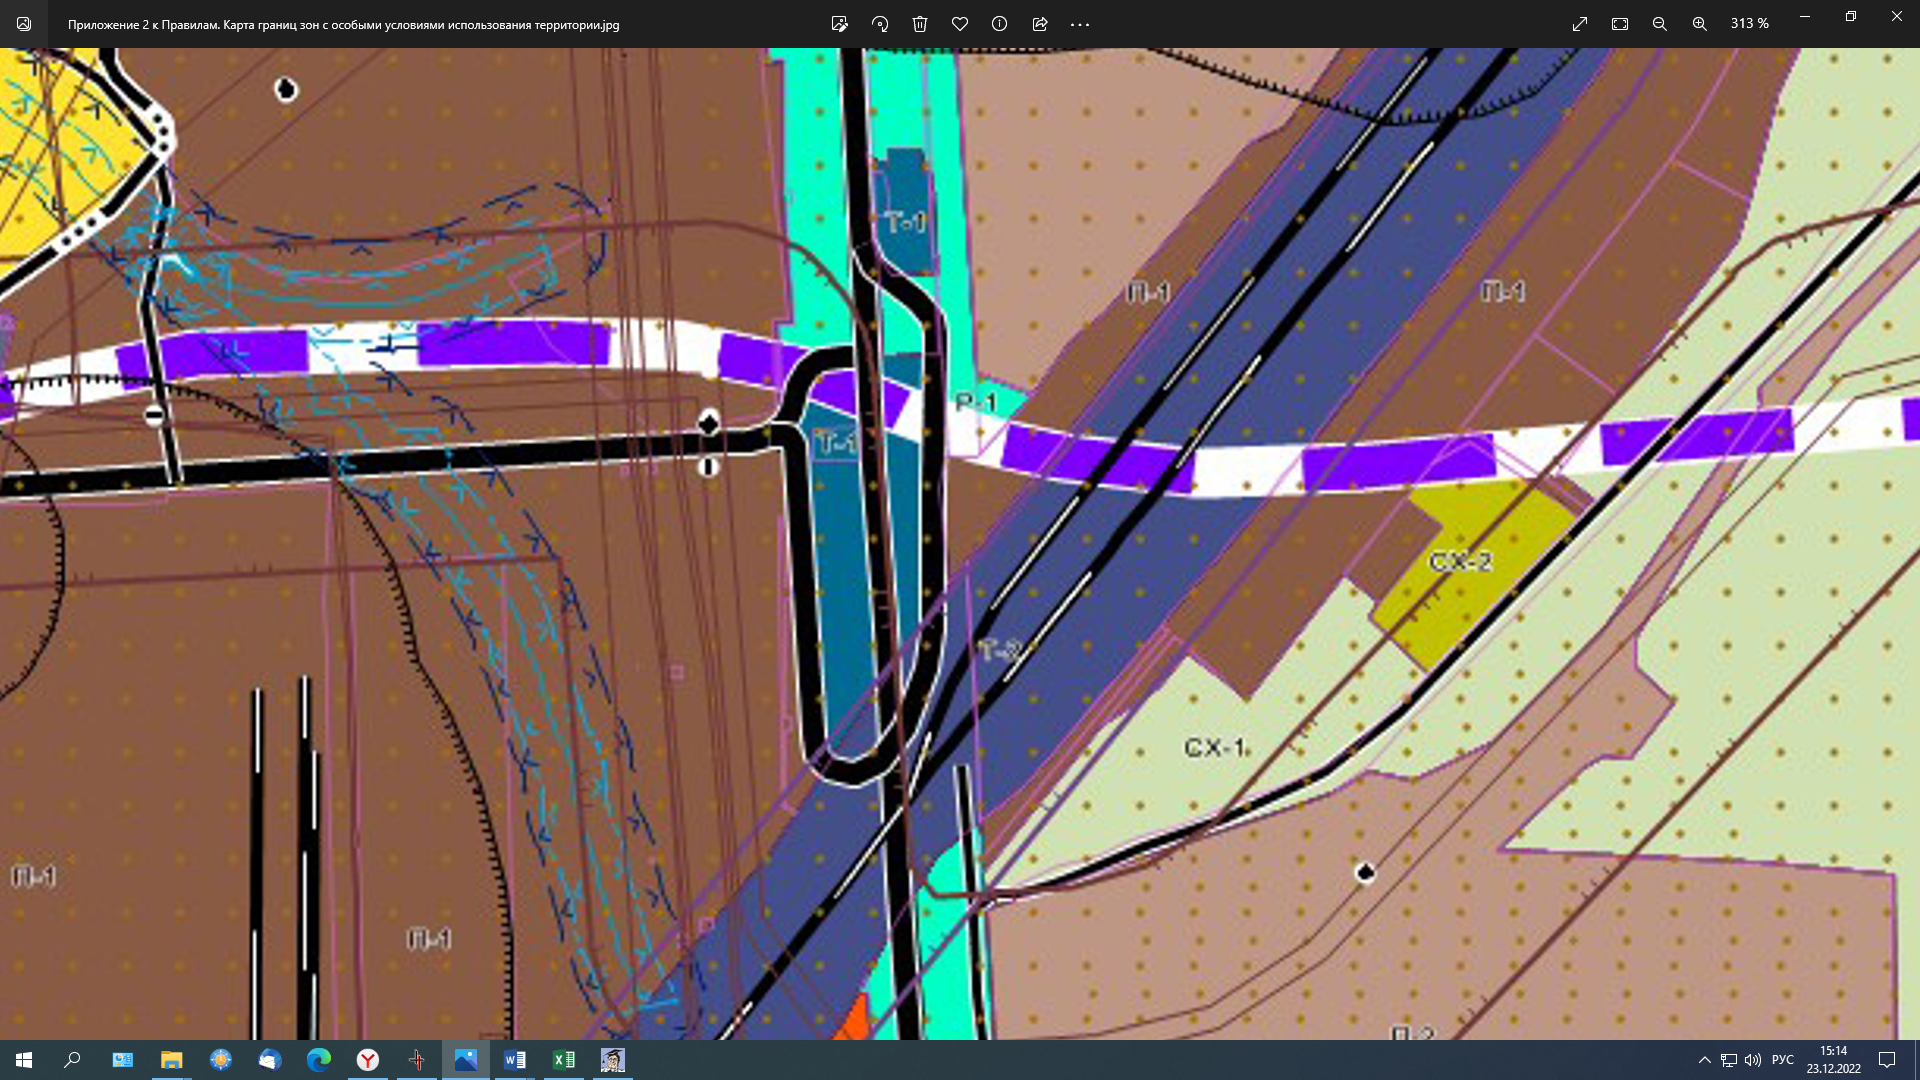Open the three-dot See more menu

pos(1080,24)
